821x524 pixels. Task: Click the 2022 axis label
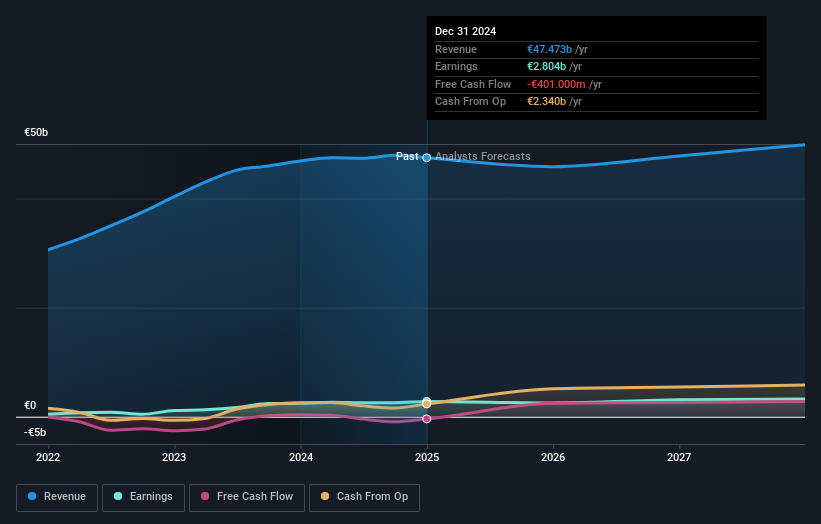click(48, 458)
